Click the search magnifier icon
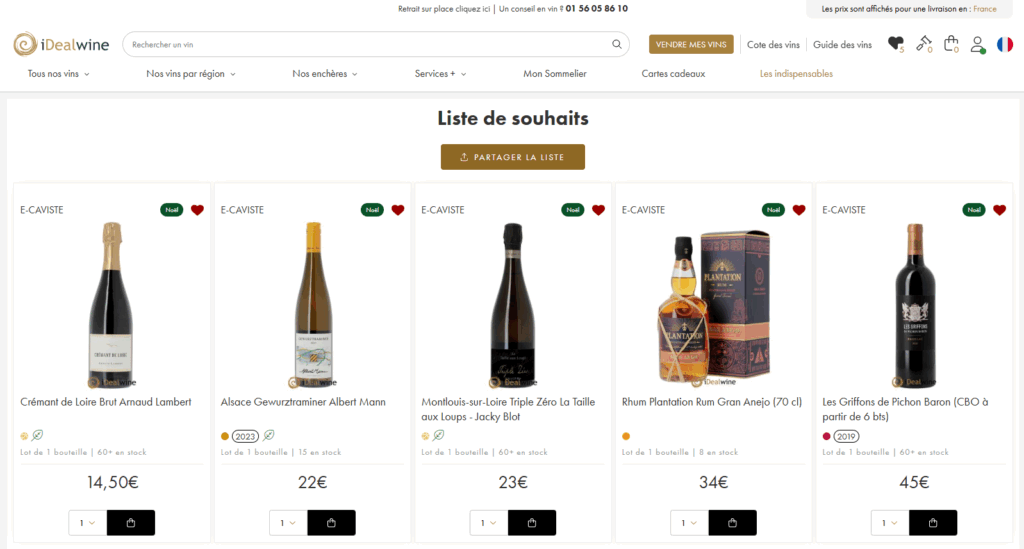This screenshot has width=1024, height=549. pos(617,44)
